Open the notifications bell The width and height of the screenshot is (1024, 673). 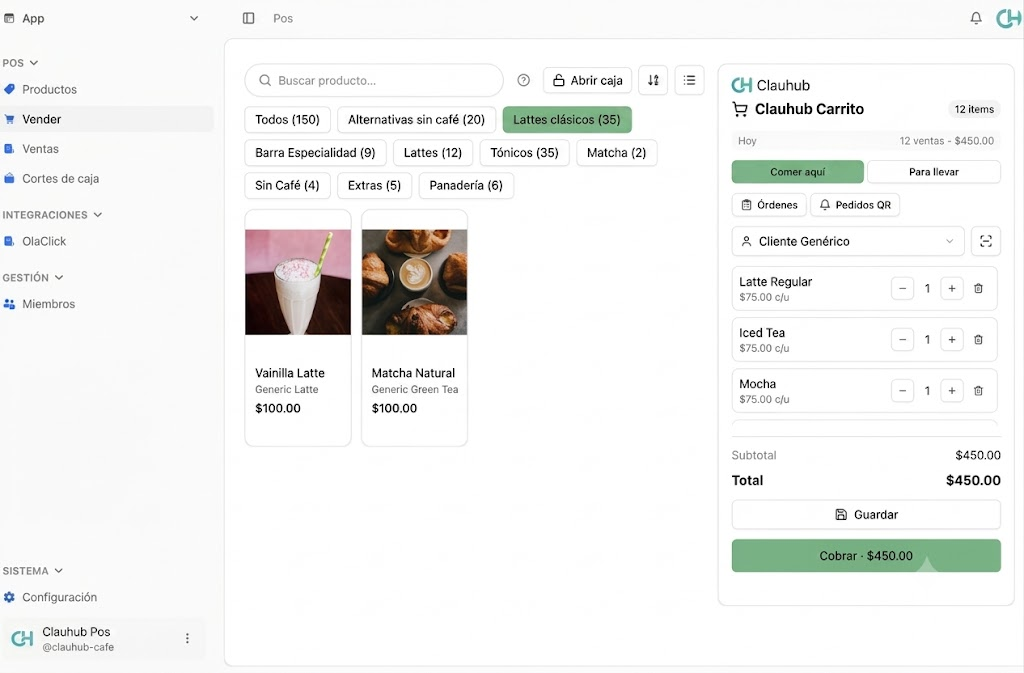pos(976,18)
